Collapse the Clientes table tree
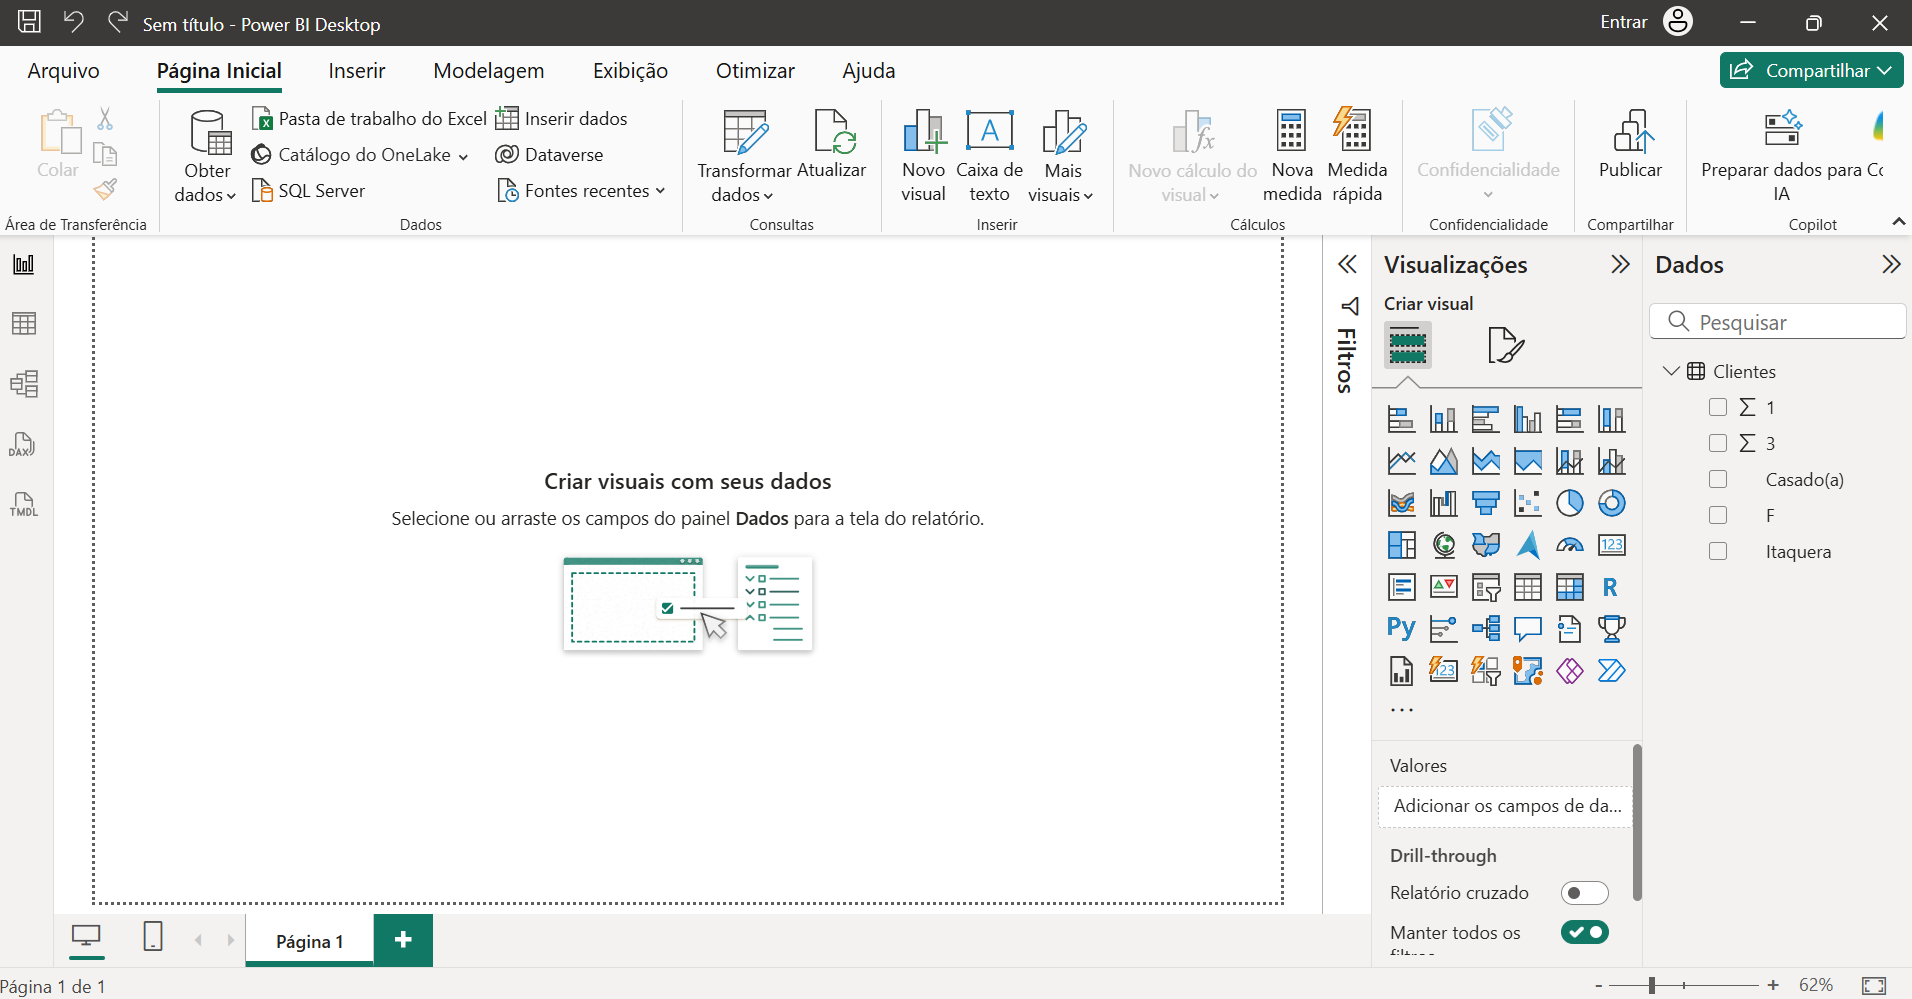Viewport: 1912px width, 999px height. point(1671,371)
